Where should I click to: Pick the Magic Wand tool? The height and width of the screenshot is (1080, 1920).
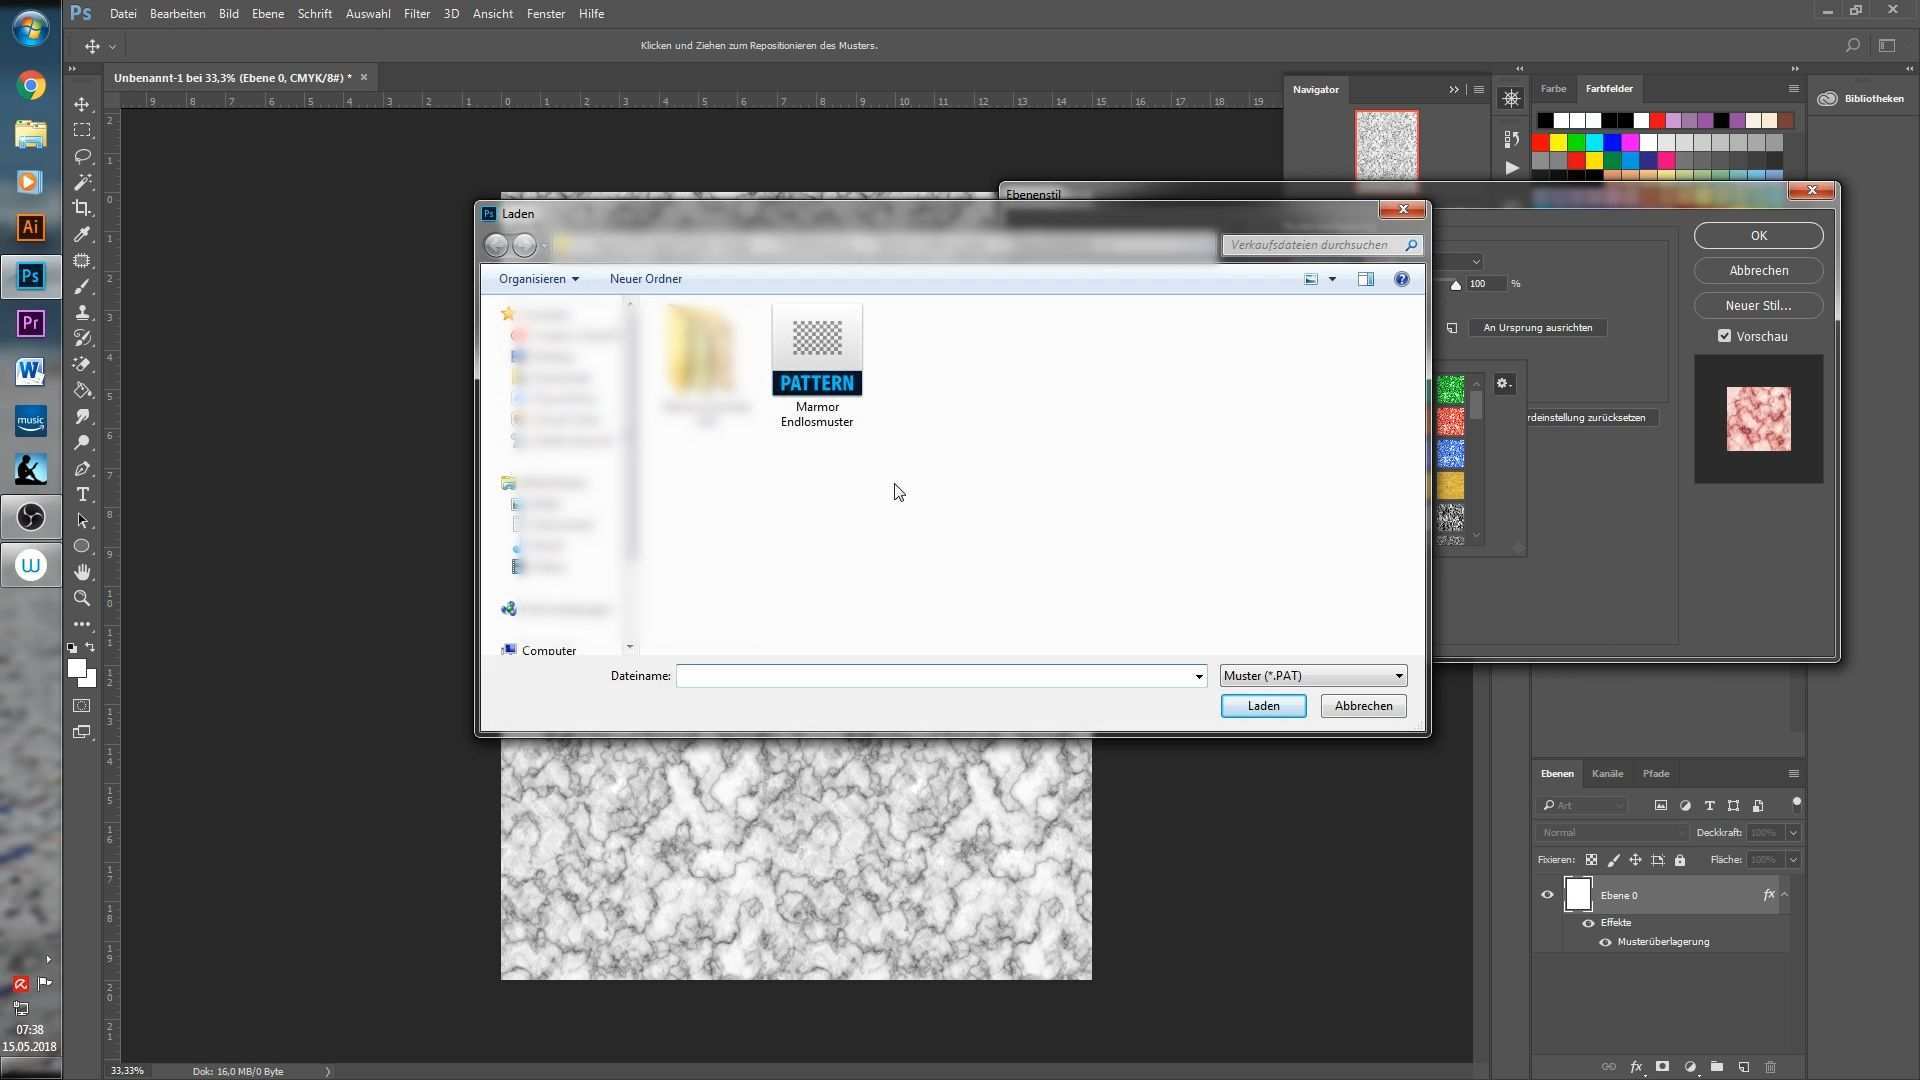pos(82,182)
